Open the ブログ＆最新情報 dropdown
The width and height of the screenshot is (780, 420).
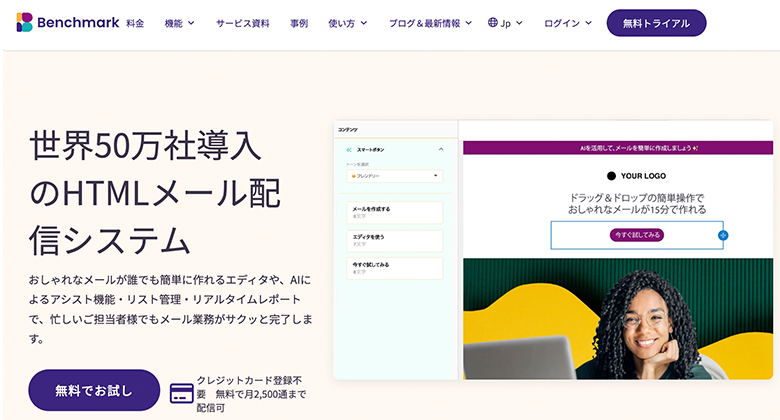point(430,22)
